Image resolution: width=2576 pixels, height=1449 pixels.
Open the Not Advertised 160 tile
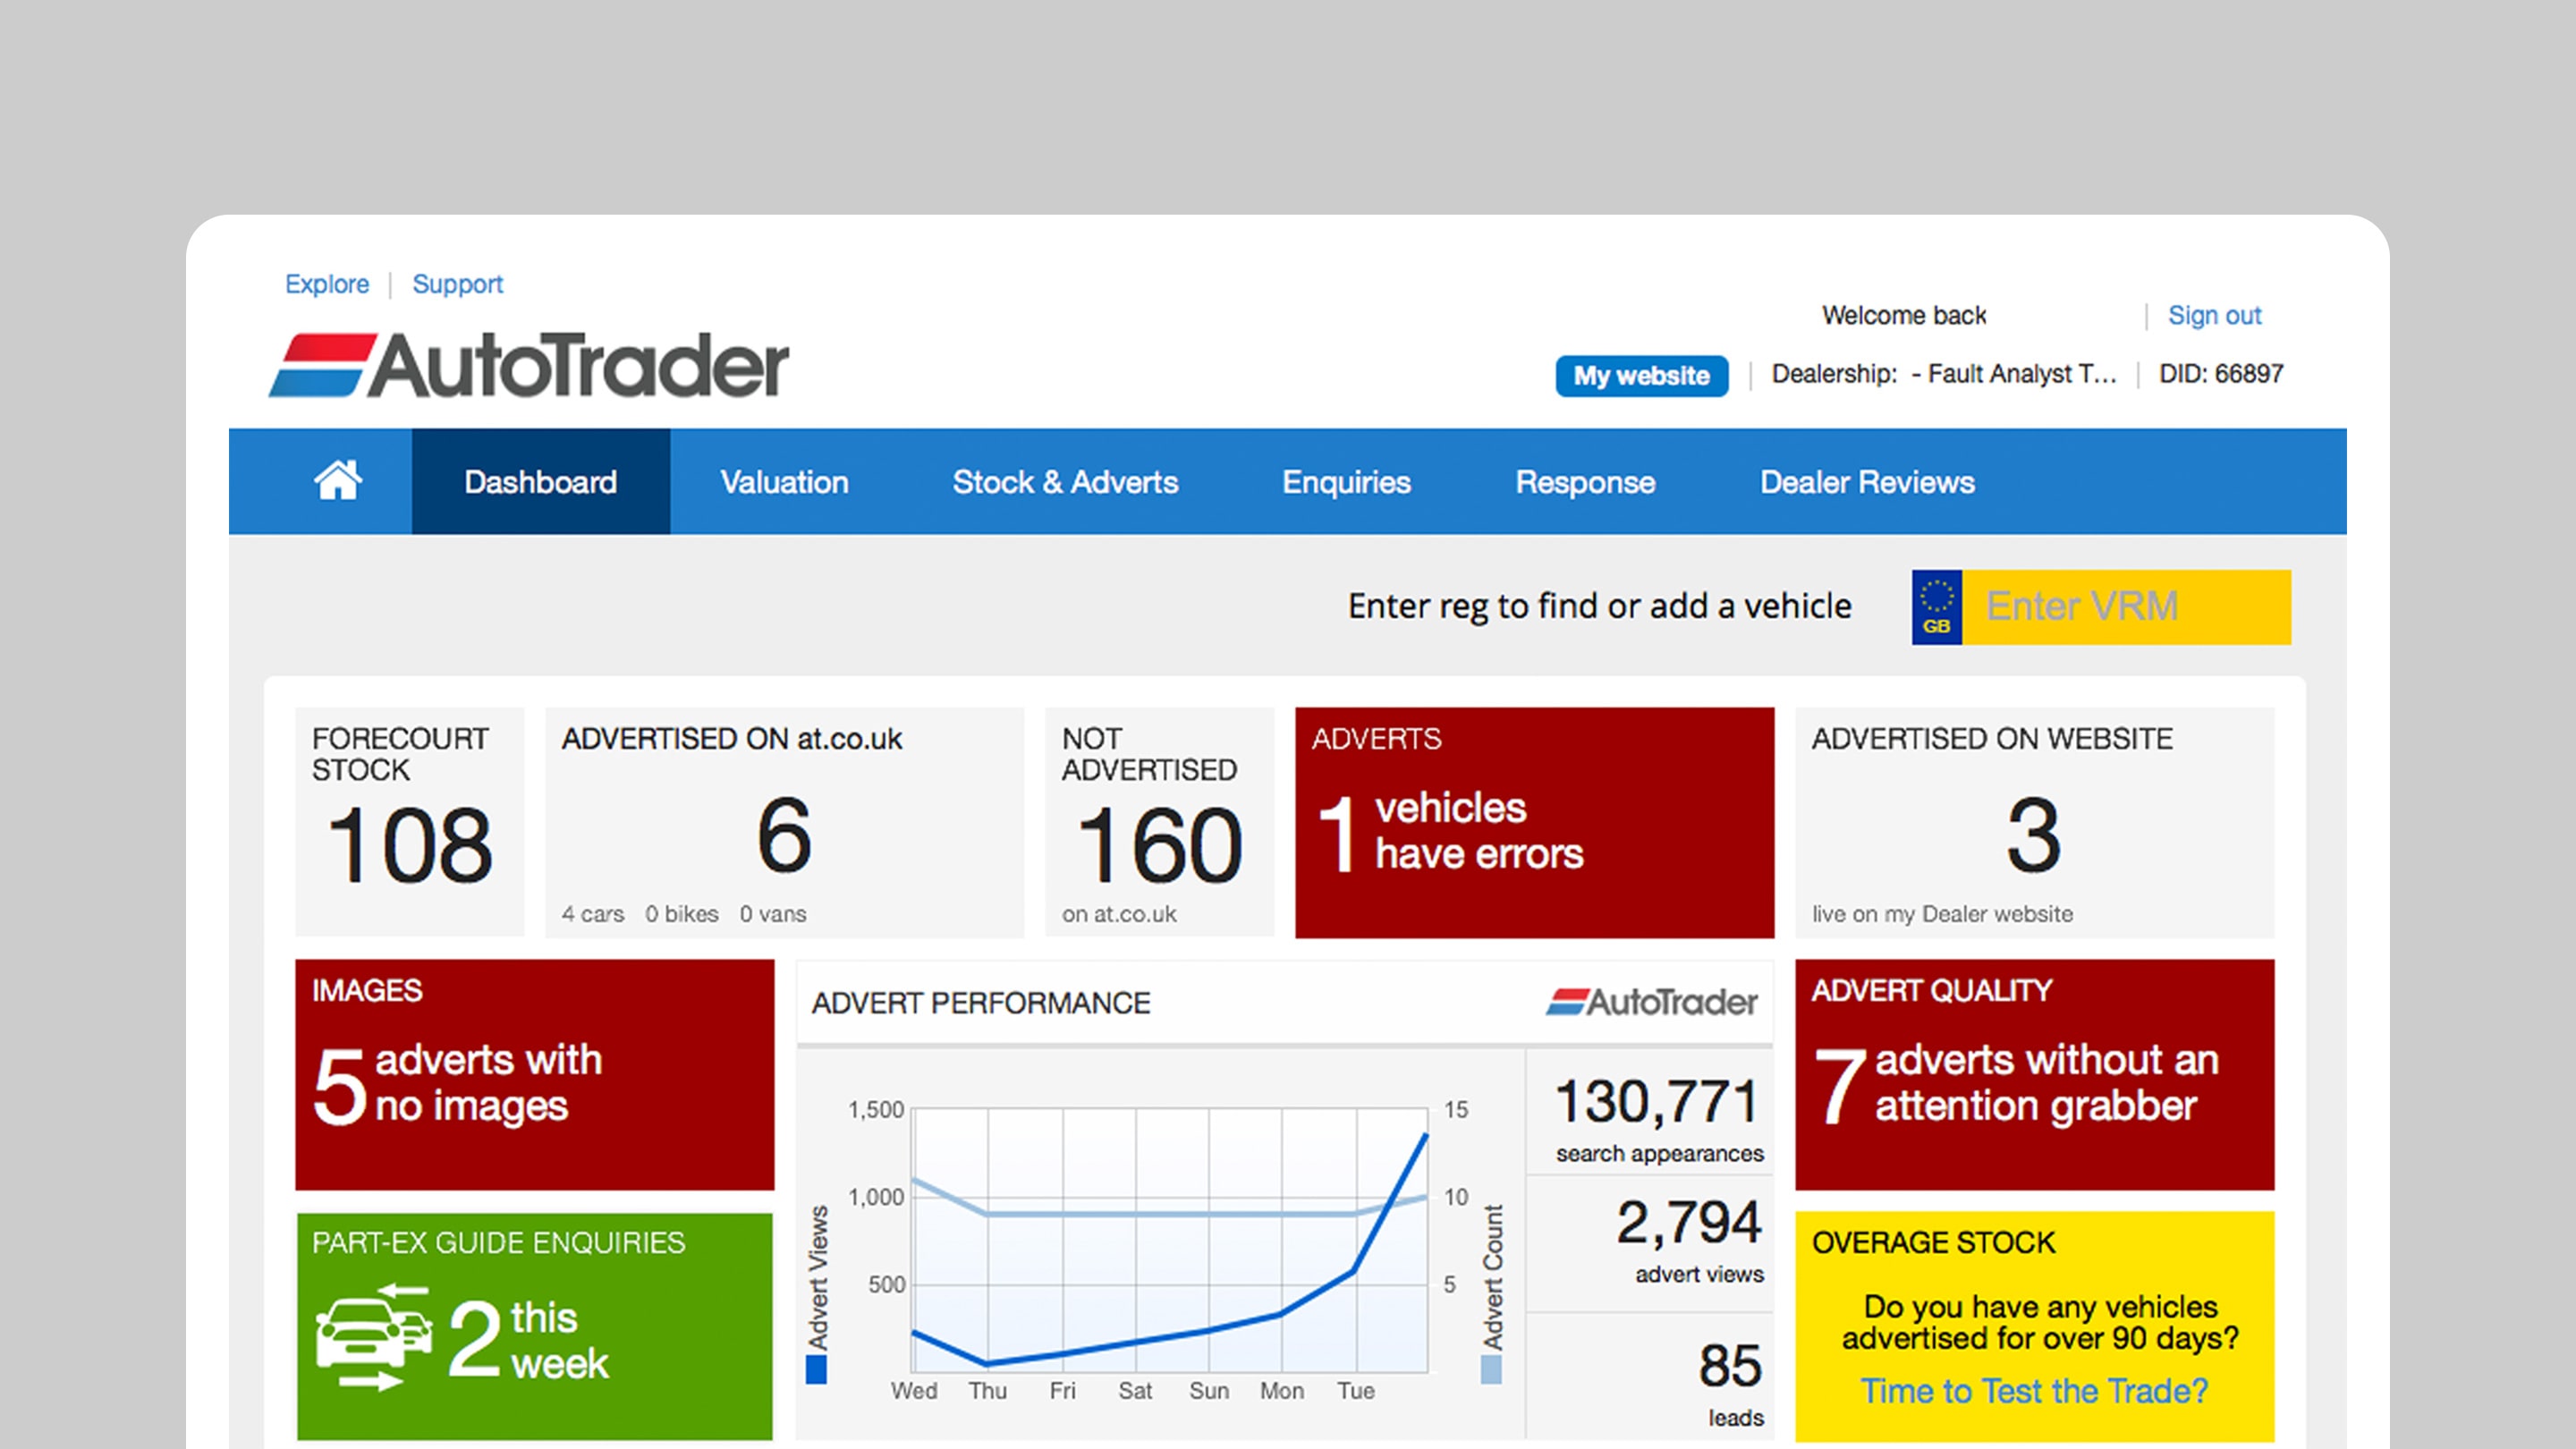point(1159,822)
